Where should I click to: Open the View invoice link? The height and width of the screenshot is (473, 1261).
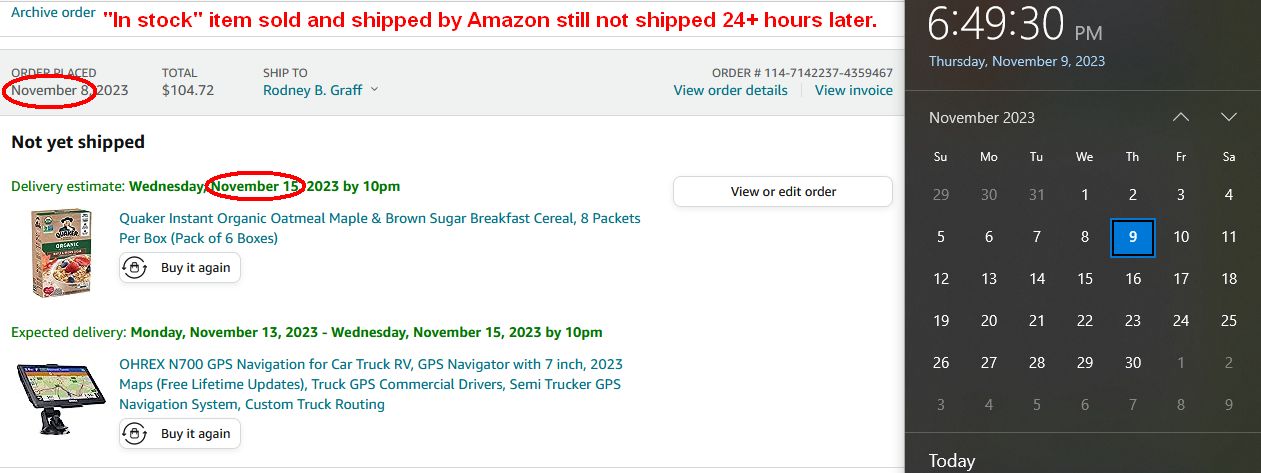(x=853, y=90)
